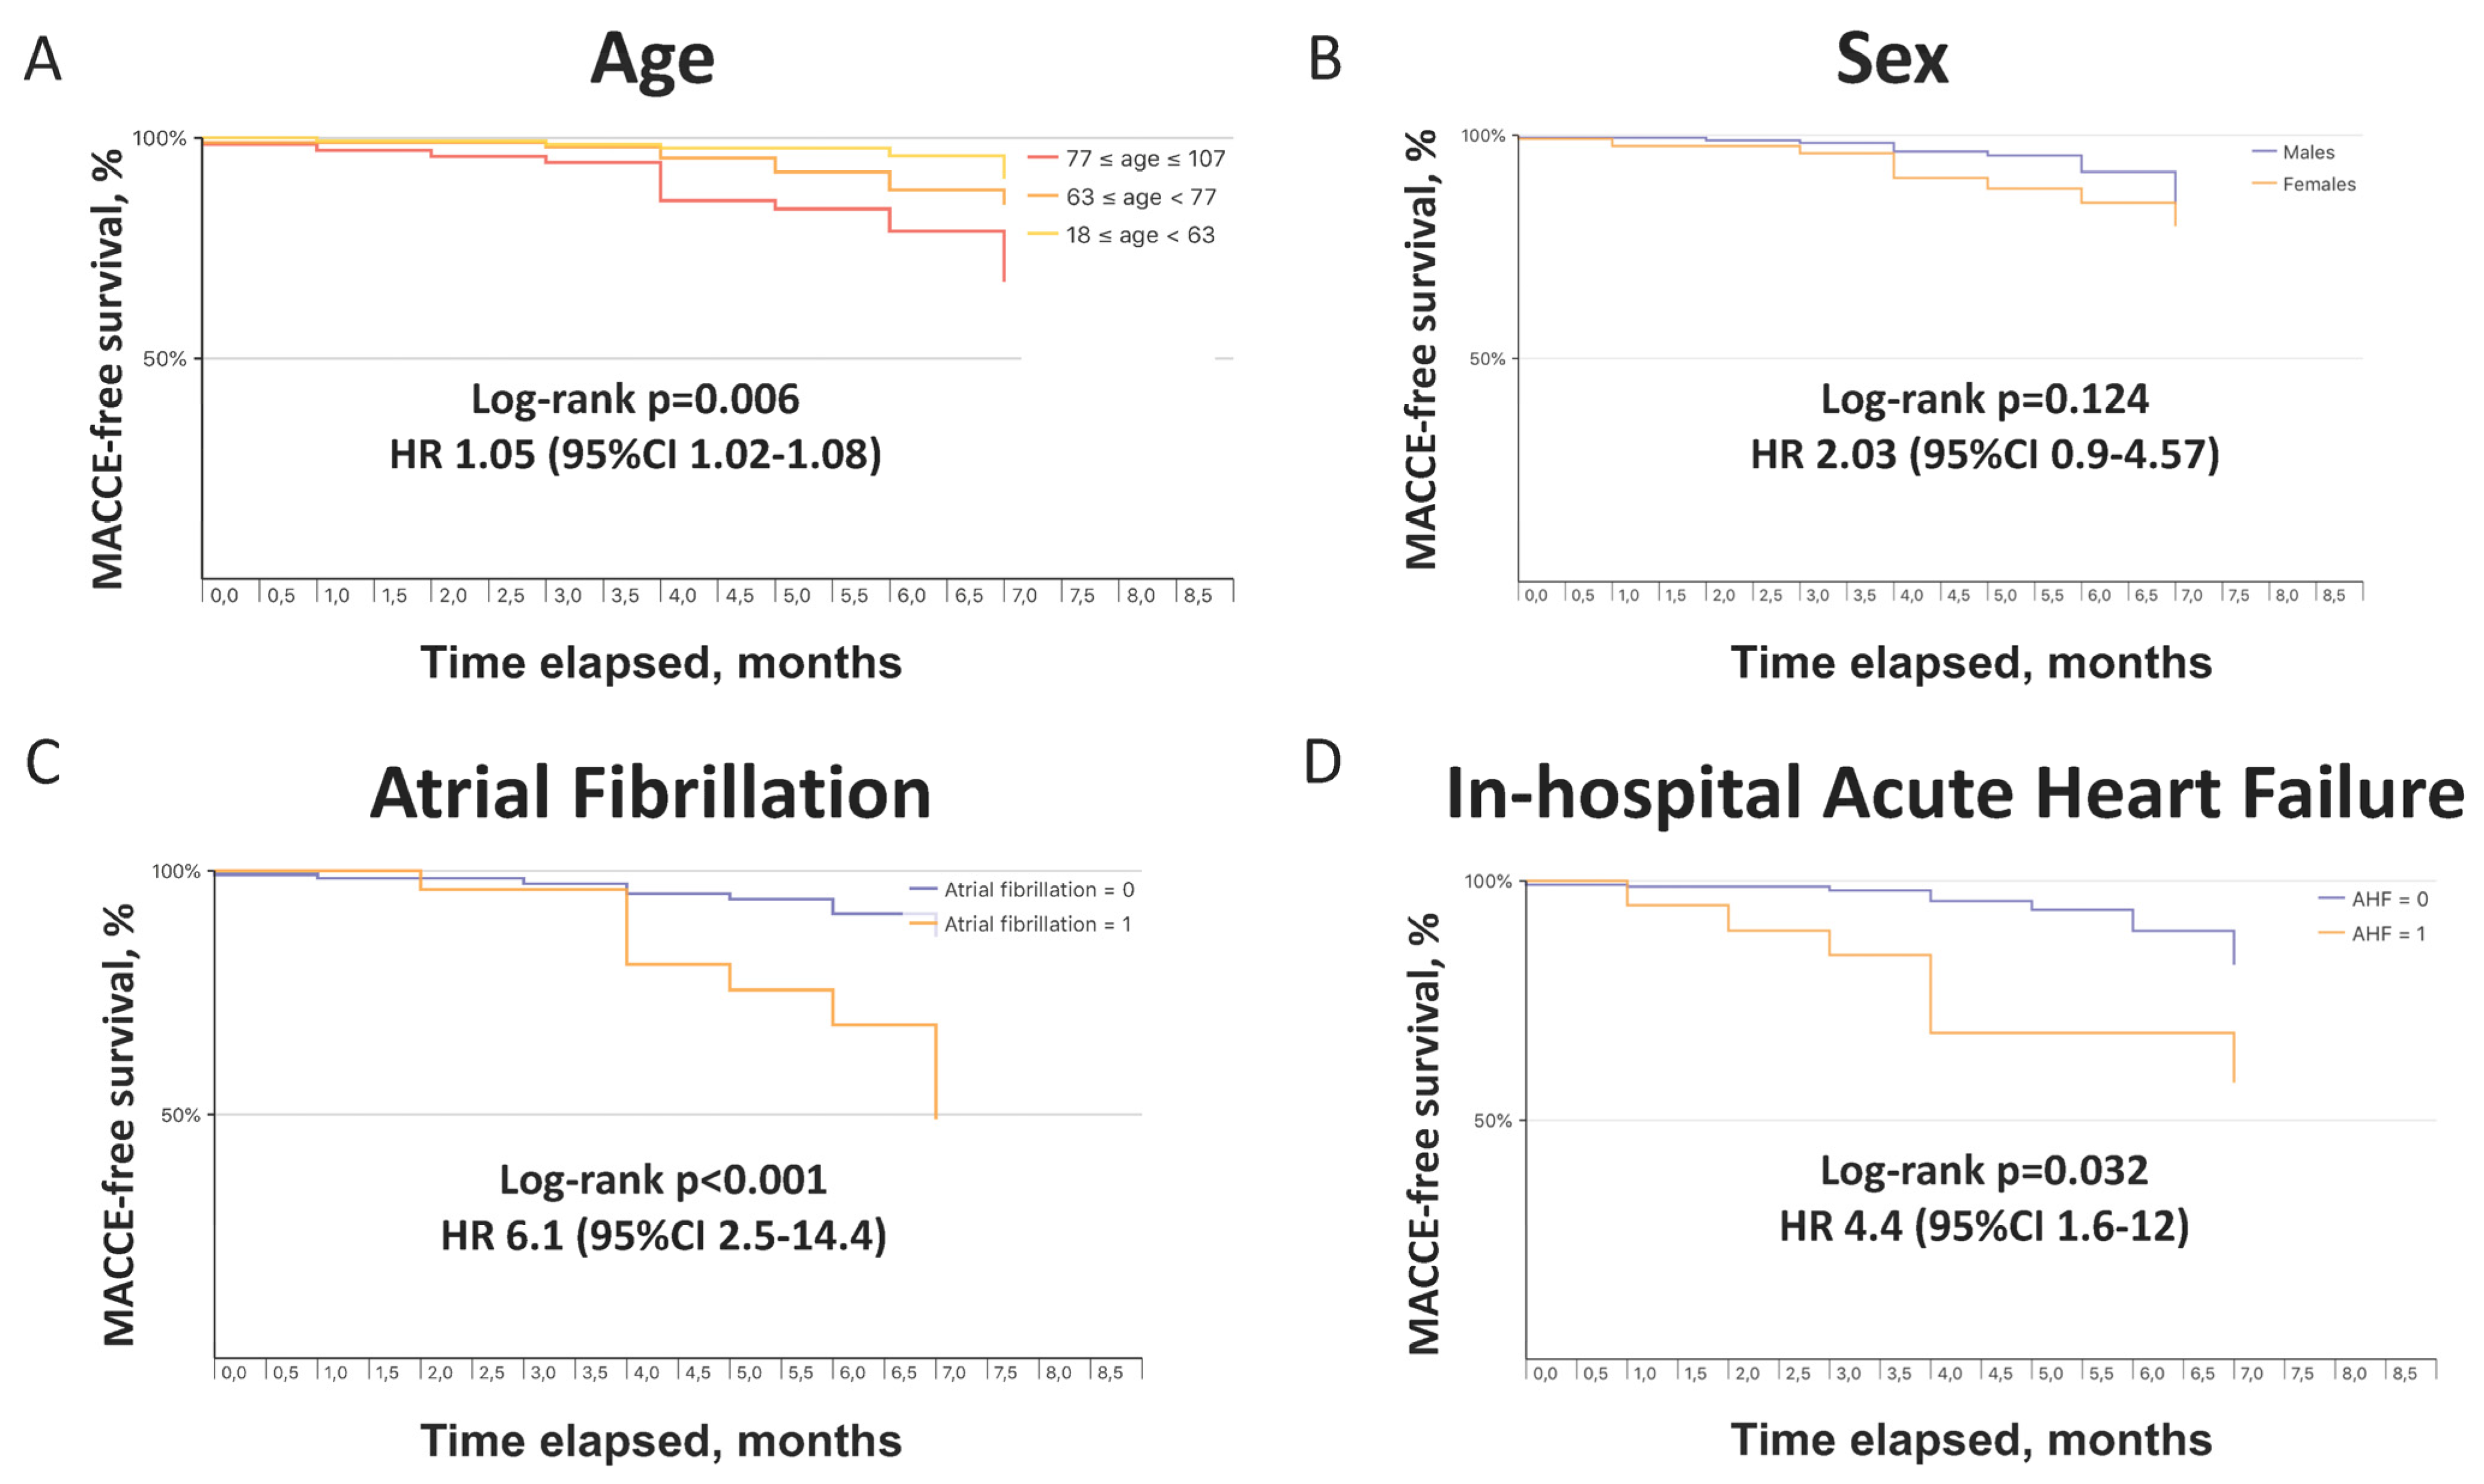Click the AHF = 1 legend entry
This screenshot has width=2484, height=1484.
[2372, 933]
